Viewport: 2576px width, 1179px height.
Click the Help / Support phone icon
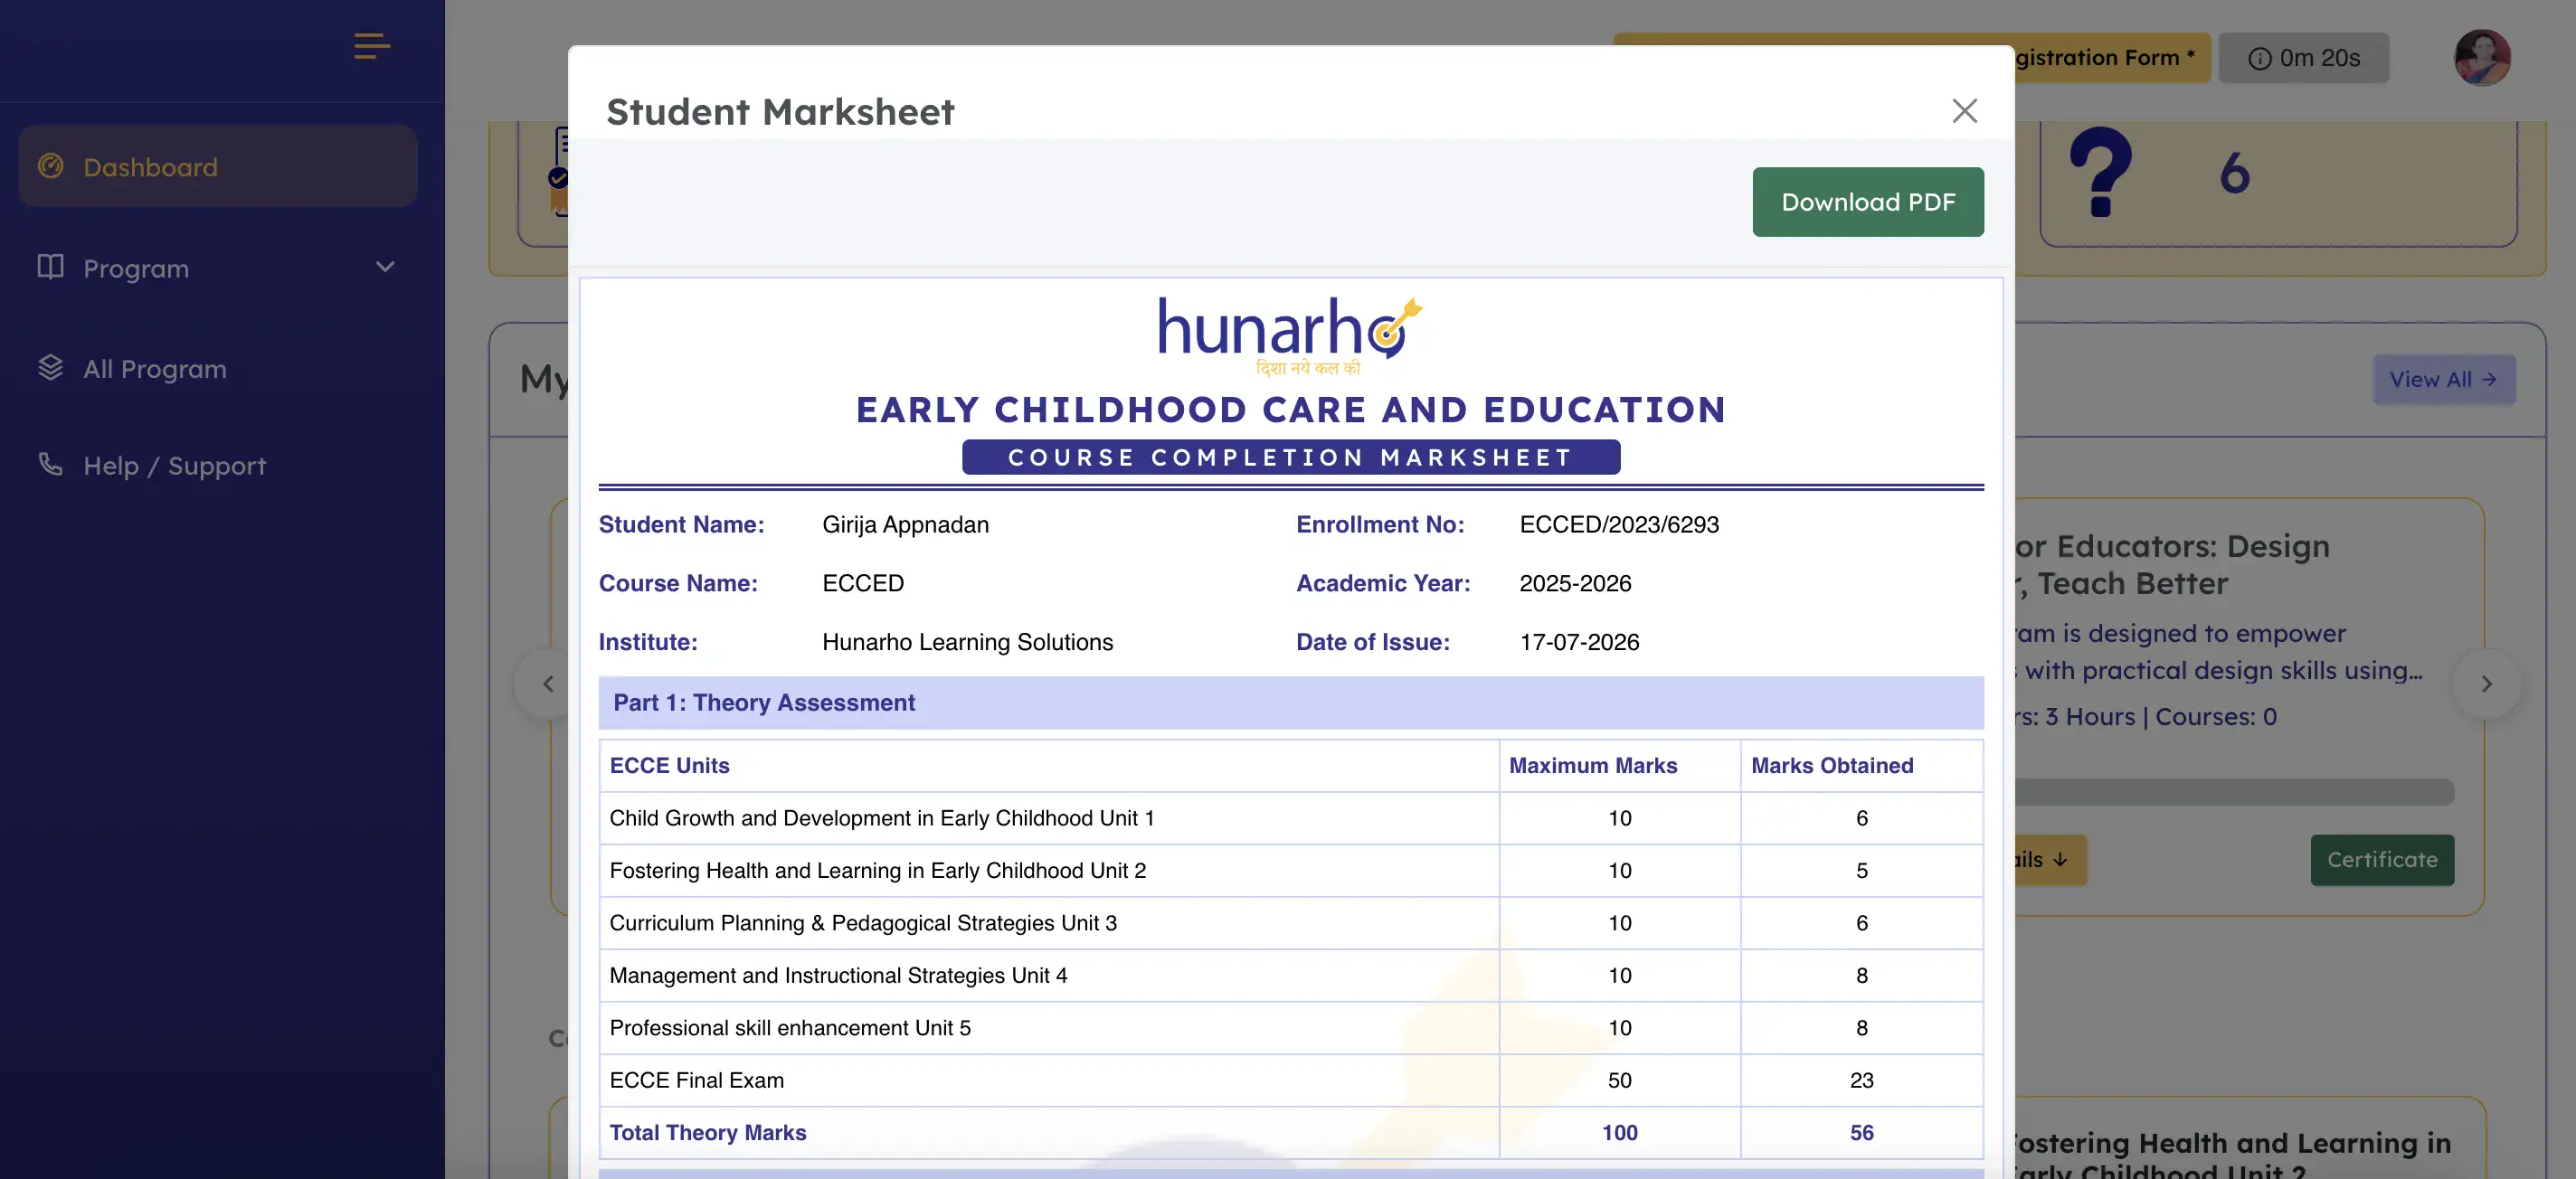[x=50, y=465]
